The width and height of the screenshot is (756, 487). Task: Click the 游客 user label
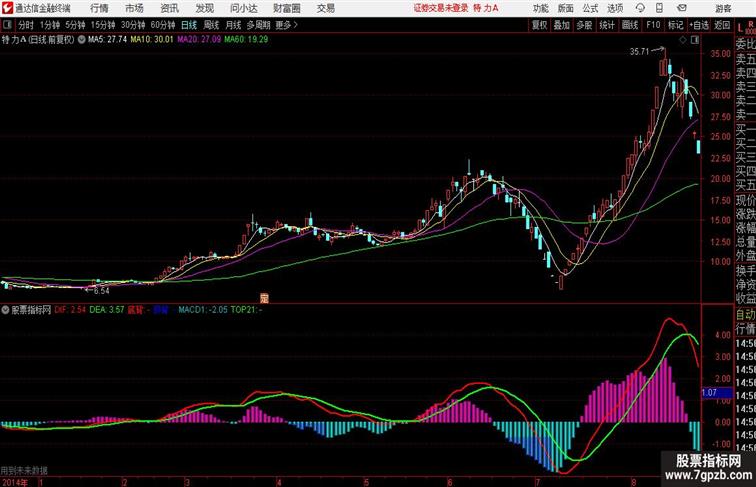(723, 8)
